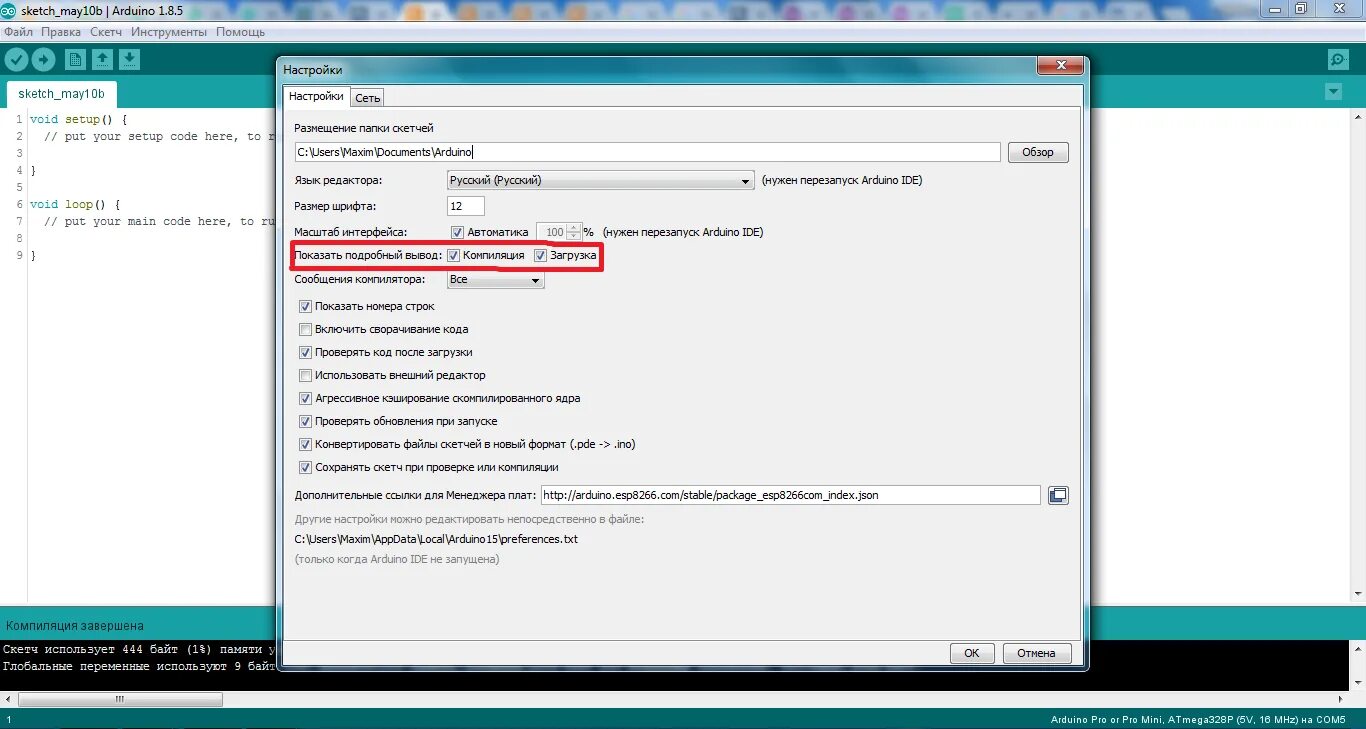
Task: Open the tab dropdown arrow in editor
Action: tap(1333, 92)
